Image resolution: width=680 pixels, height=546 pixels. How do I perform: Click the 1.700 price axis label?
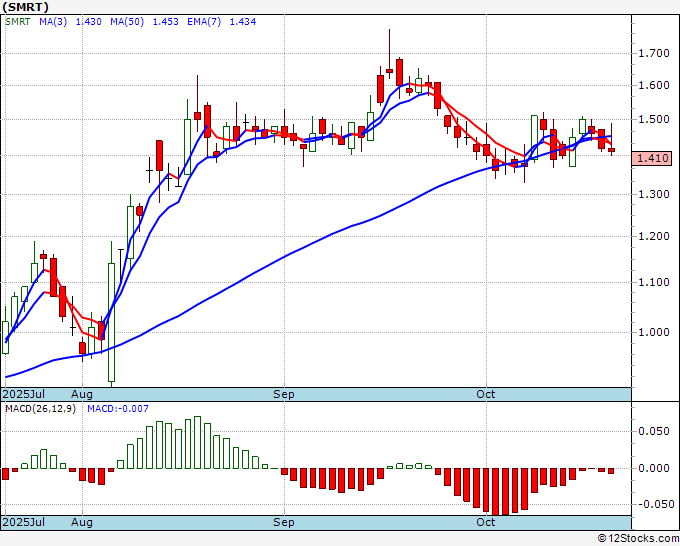pyautogui.click(x=654, y=54)
